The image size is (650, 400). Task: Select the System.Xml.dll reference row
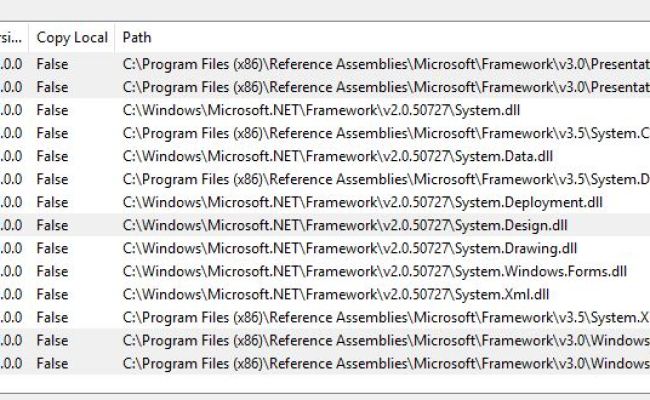coord(325,294)
